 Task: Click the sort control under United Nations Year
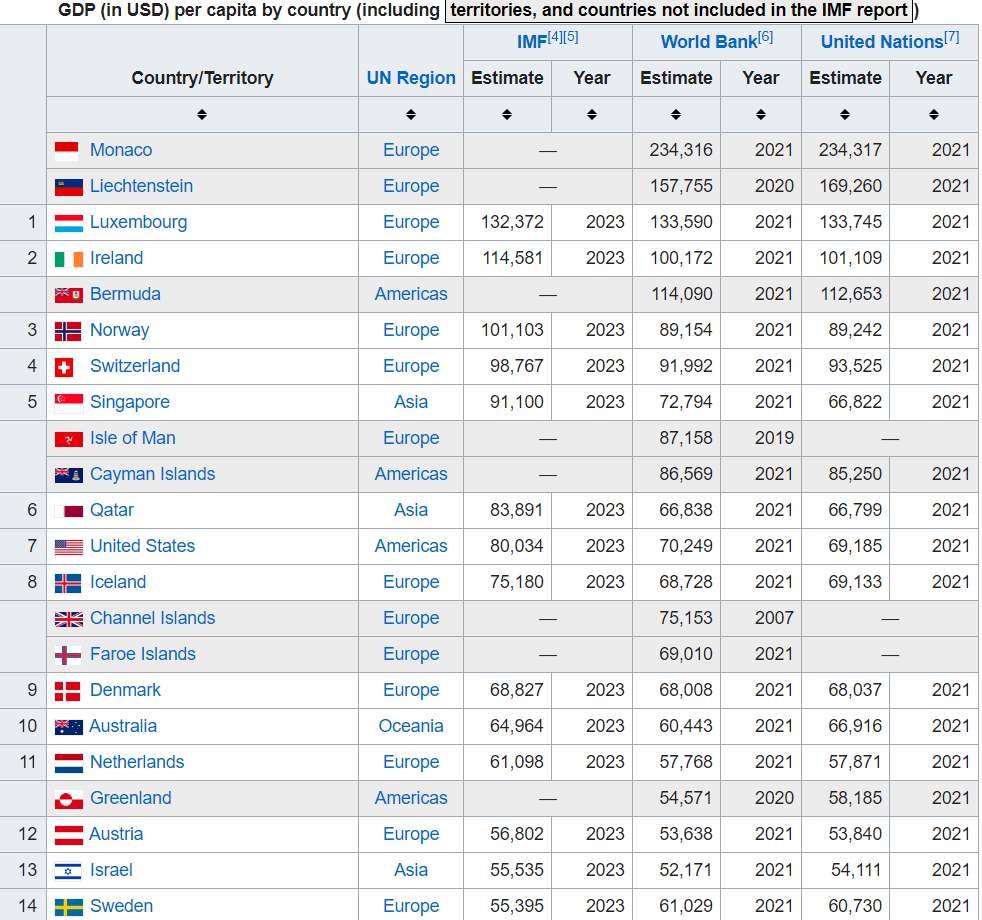[x=933, y=114]
